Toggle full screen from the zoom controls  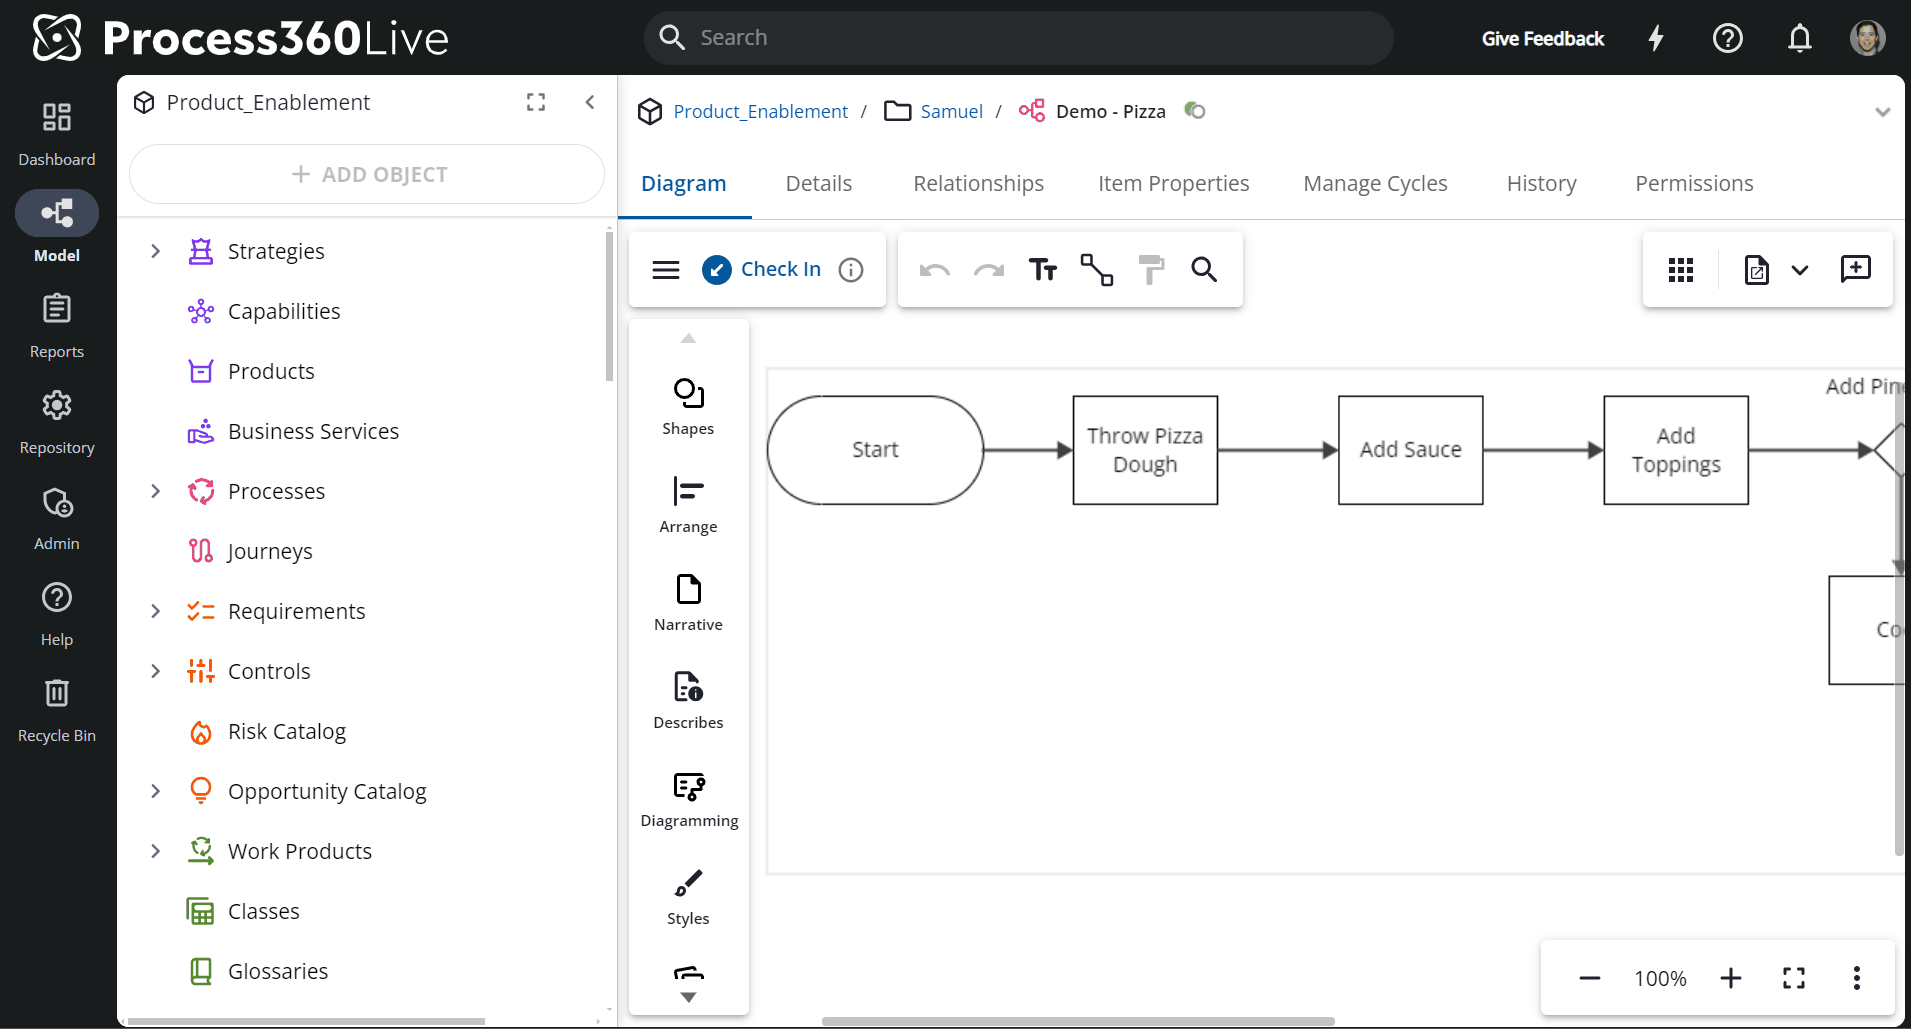click(1795, 978)
